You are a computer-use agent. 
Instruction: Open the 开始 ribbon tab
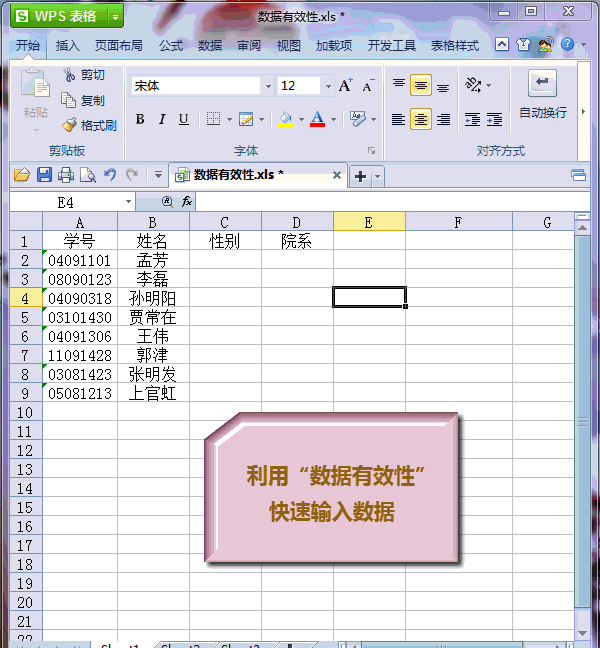pyautogui.click(x=28, y=45)
